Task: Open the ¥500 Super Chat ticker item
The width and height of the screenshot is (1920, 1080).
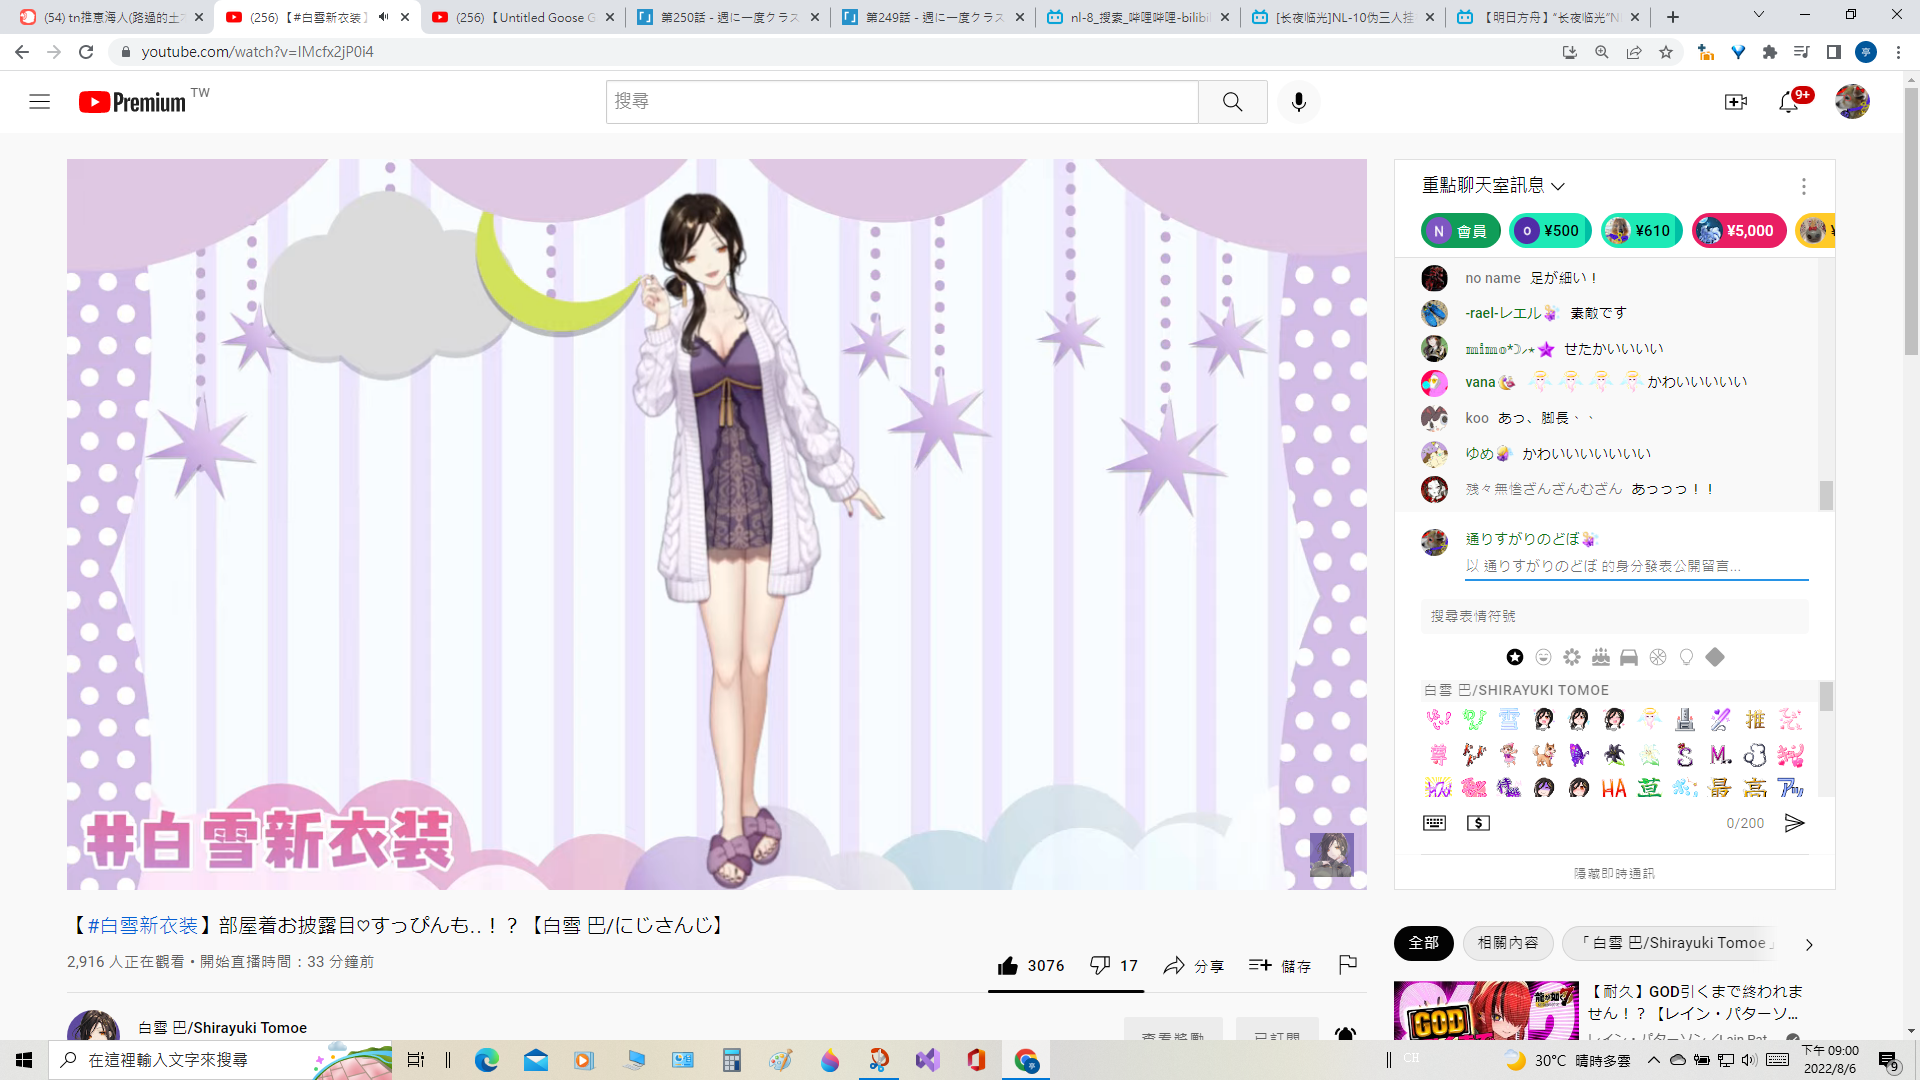Action: pos(1548,231)
